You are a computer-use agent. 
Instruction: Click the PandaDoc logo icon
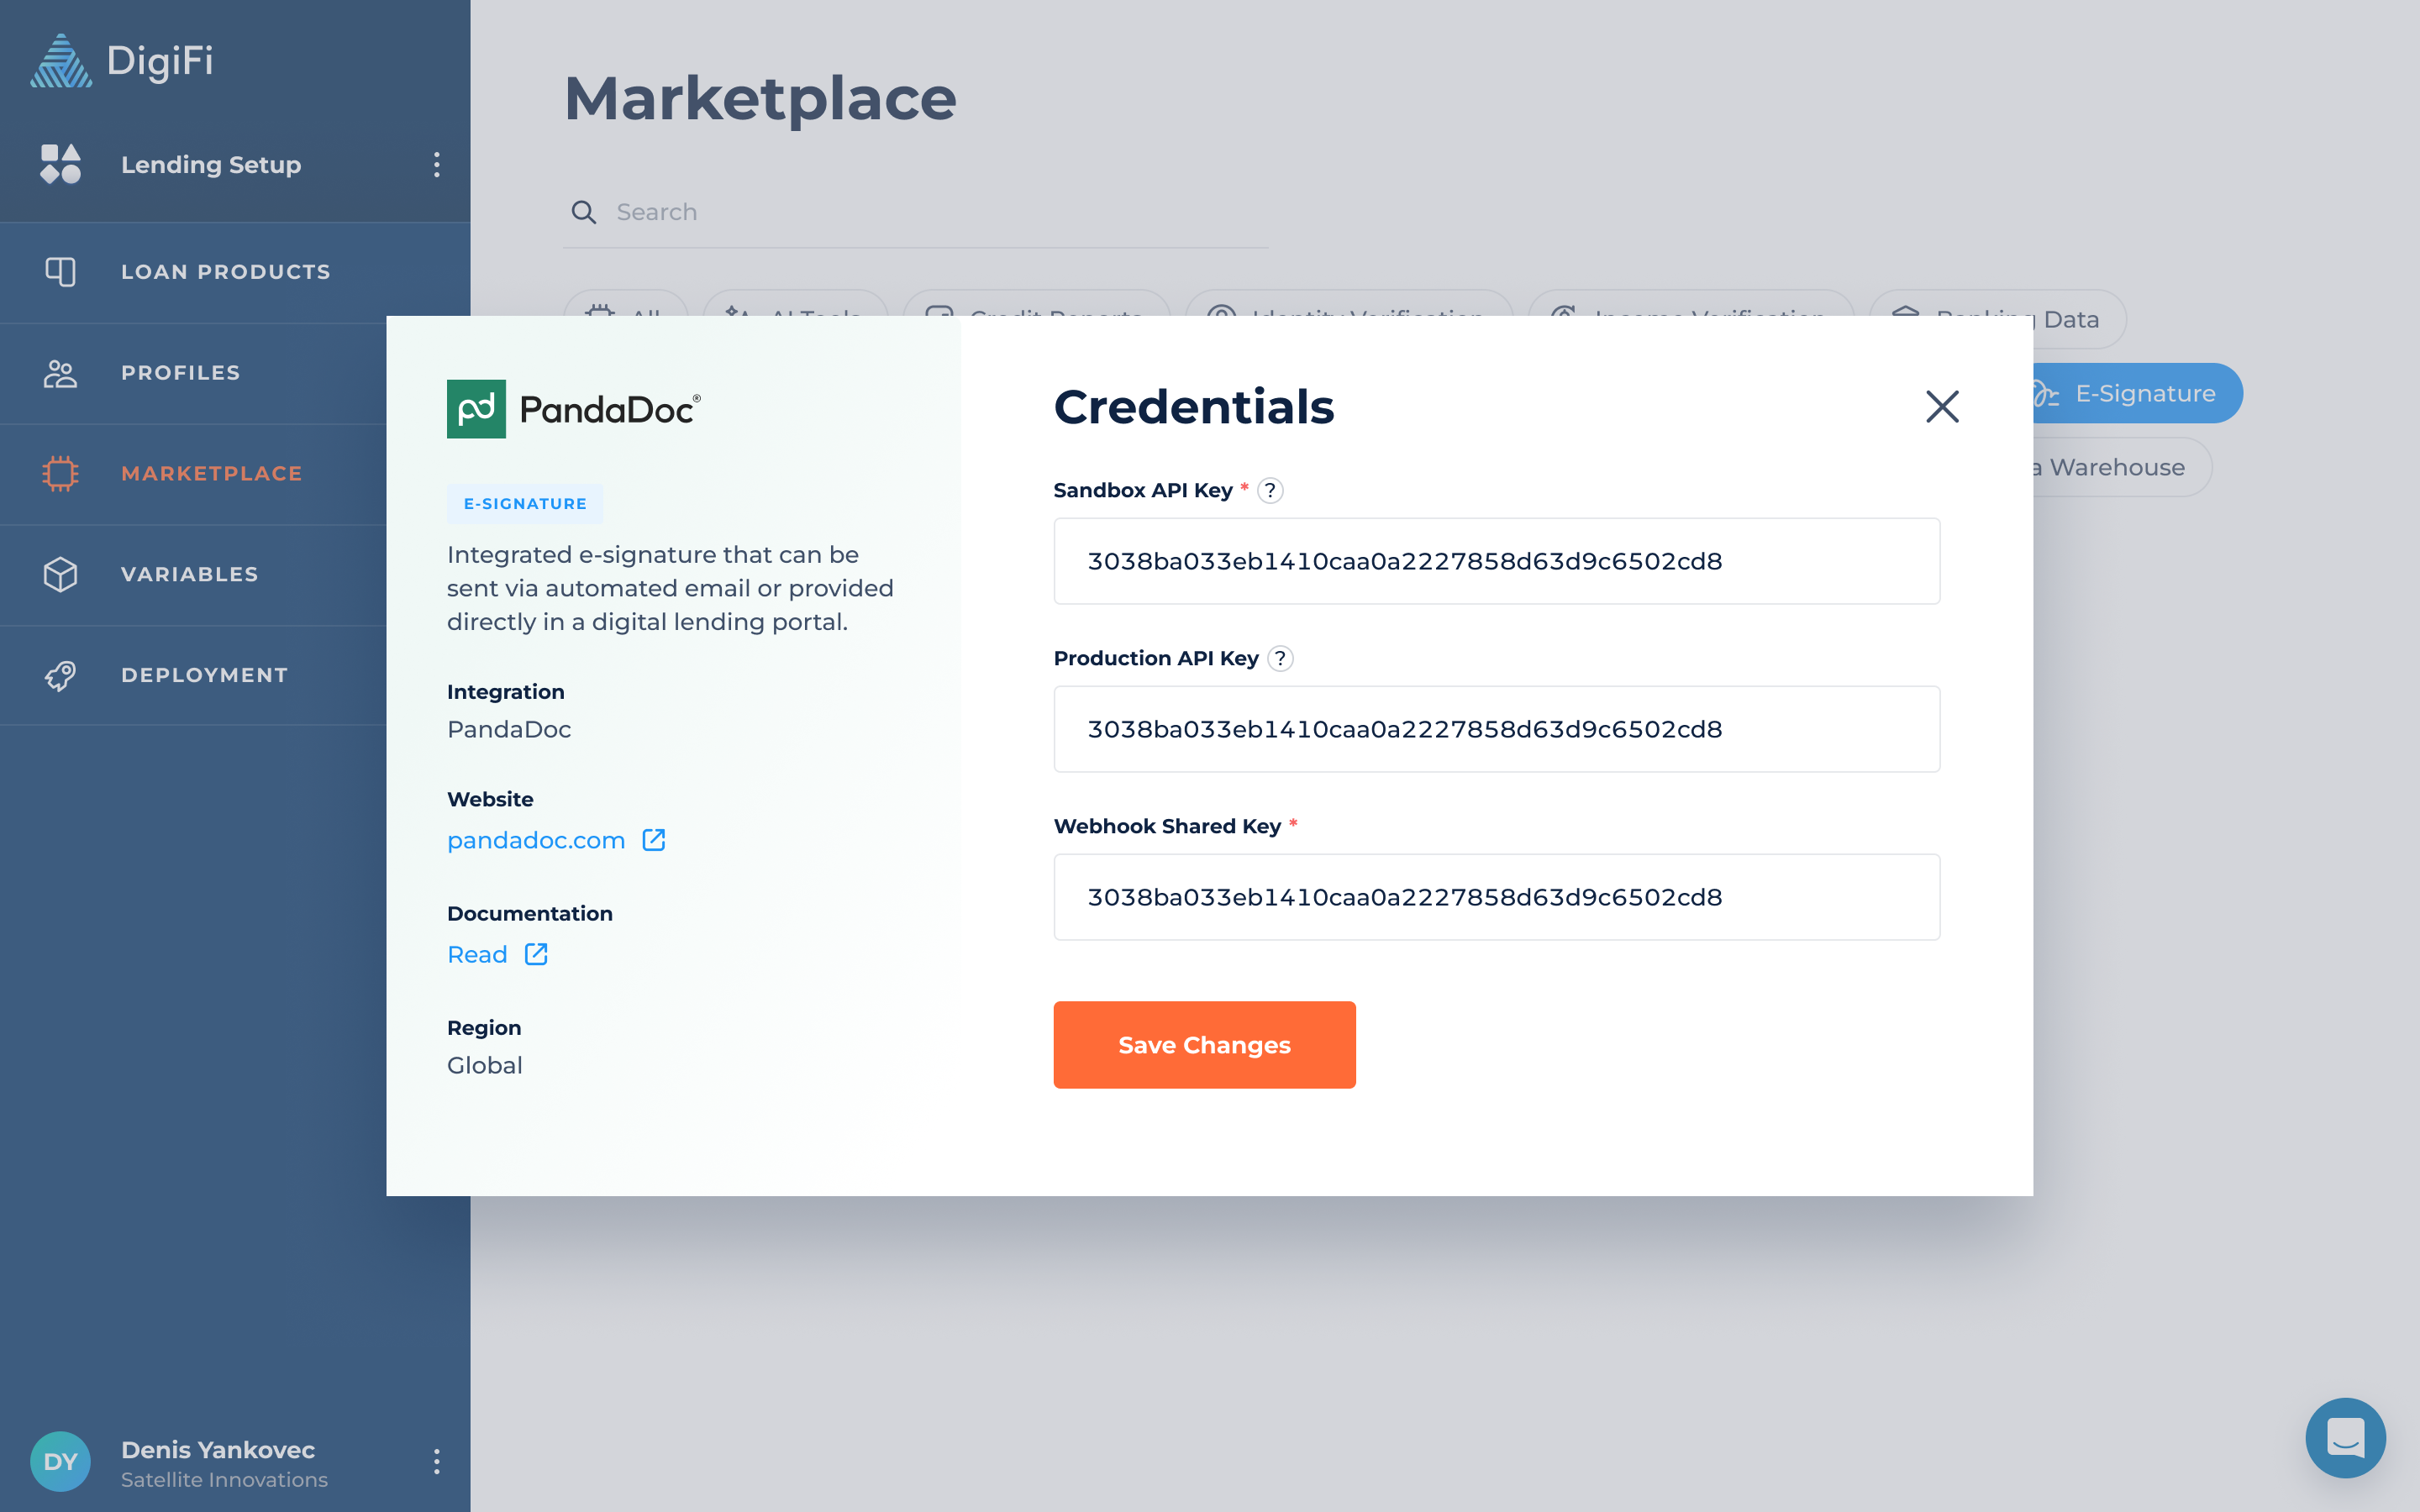tap(476, 409)
